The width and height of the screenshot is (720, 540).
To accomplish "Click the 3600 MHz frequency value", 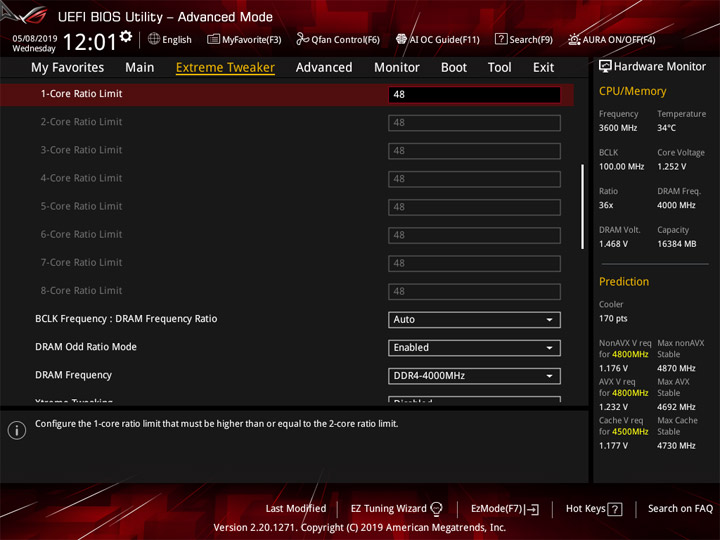I will coord(618,128).
